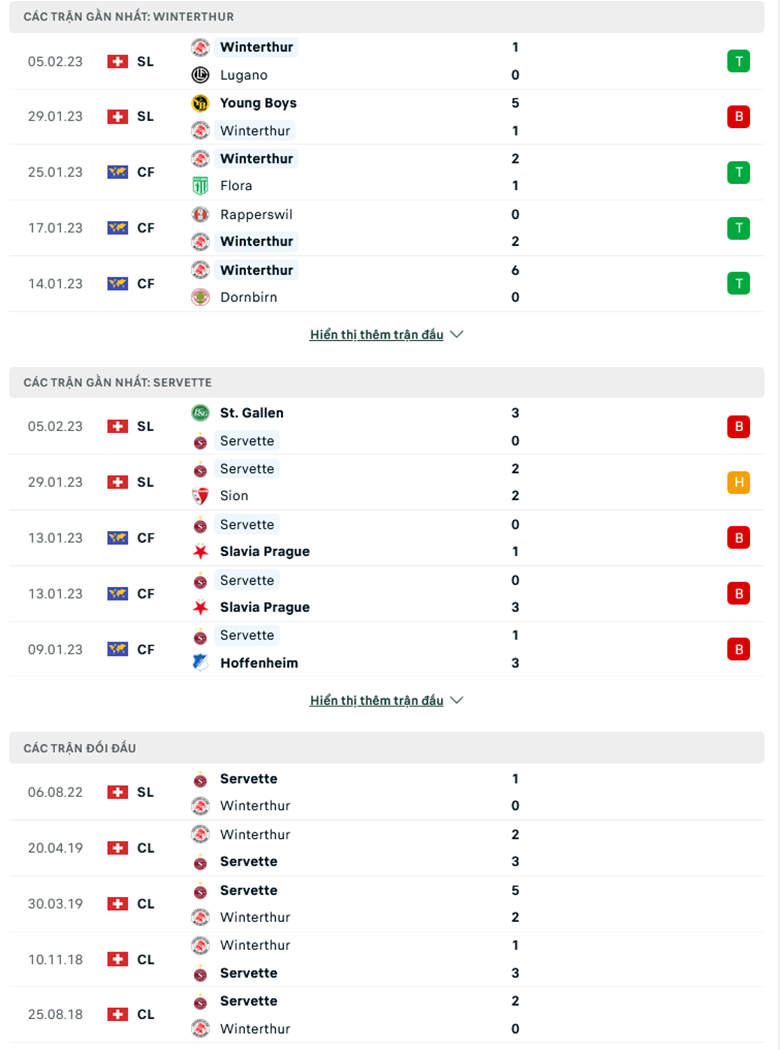Expand Servette's additional matches chevron
The height and width of the screenshot is (1050, 780).
pos(457,700)
